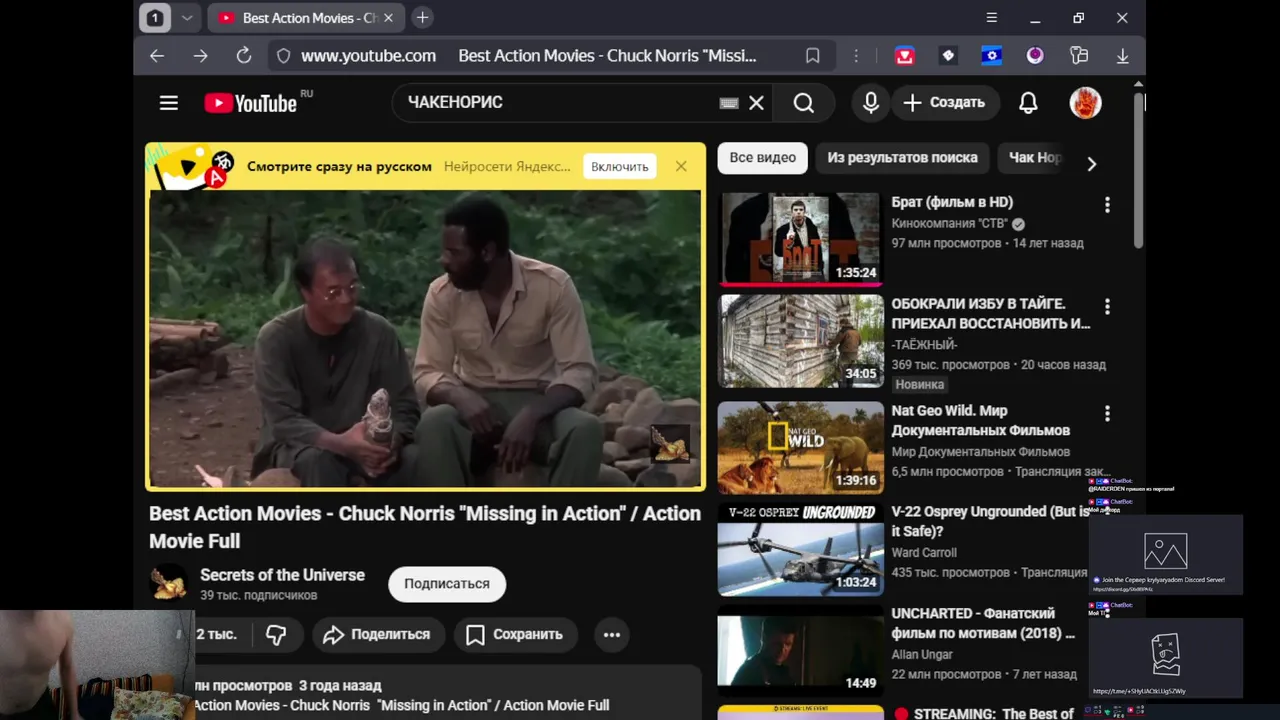
Task: Open Брат (фильм в HD) thumbnail
Action: coord(801,238)
